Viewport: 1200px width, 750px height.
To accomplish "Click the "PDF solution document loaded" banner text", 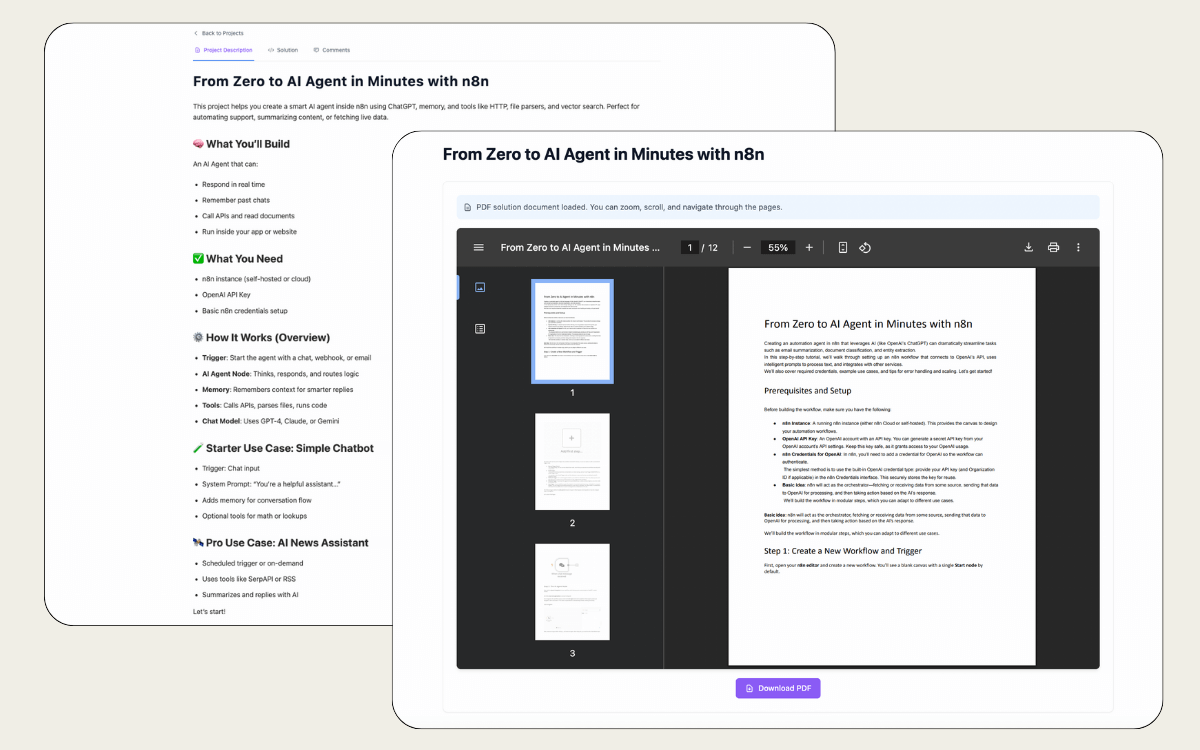I will (630, 207).
